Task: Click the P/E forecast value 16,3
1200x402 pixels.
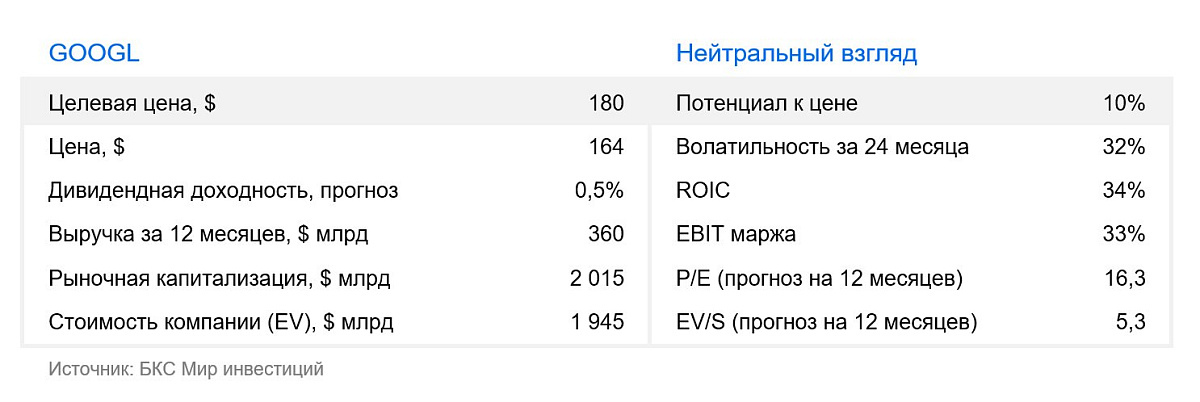Action: coord(1126,279)
